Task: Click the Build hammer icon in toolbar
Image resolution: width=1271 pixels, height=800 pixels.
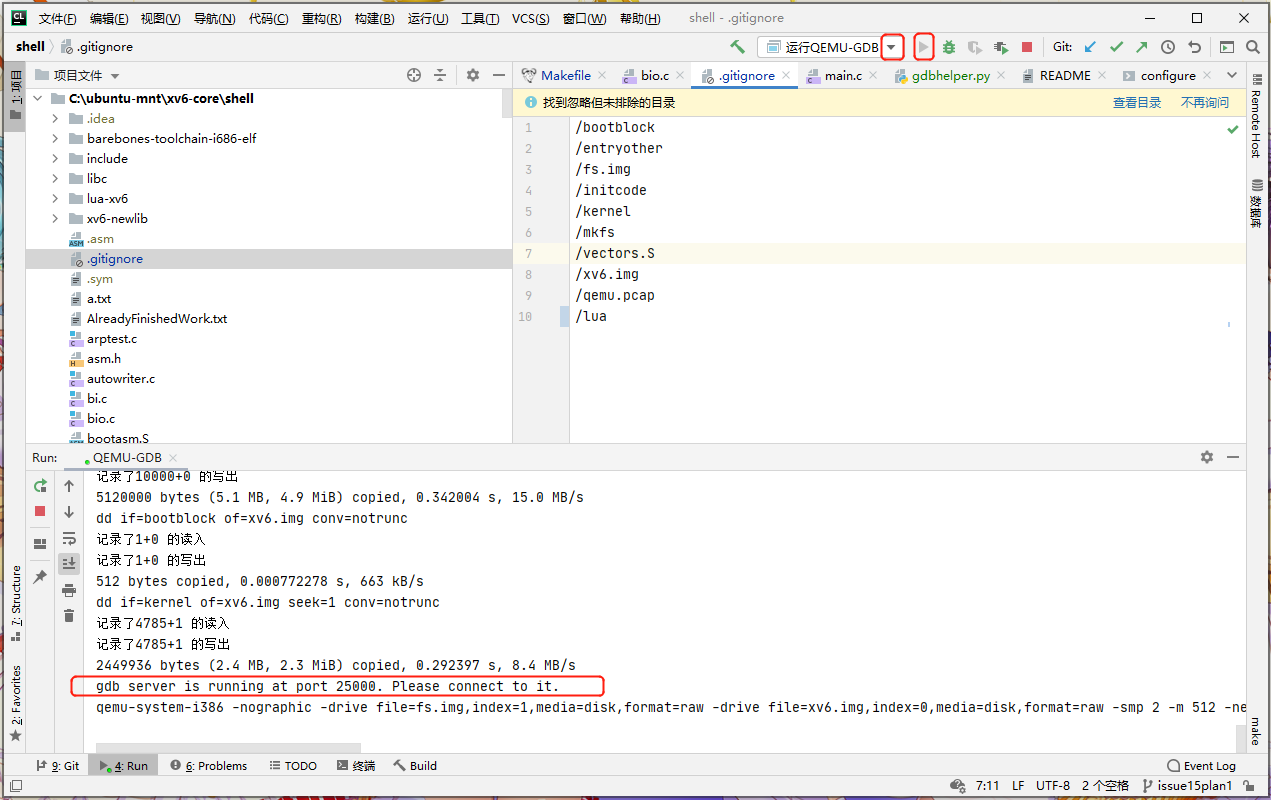Action: [738, 47]
